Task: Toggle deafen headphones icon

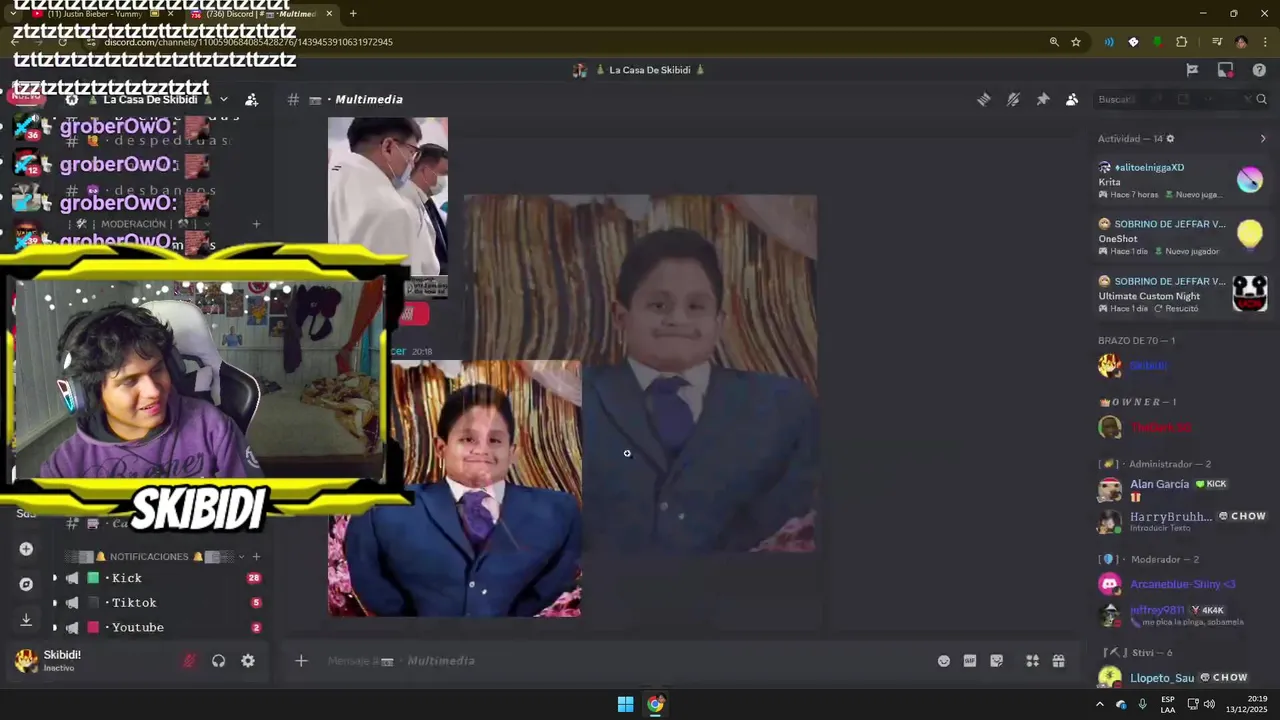Action: (x=218, y=661)
